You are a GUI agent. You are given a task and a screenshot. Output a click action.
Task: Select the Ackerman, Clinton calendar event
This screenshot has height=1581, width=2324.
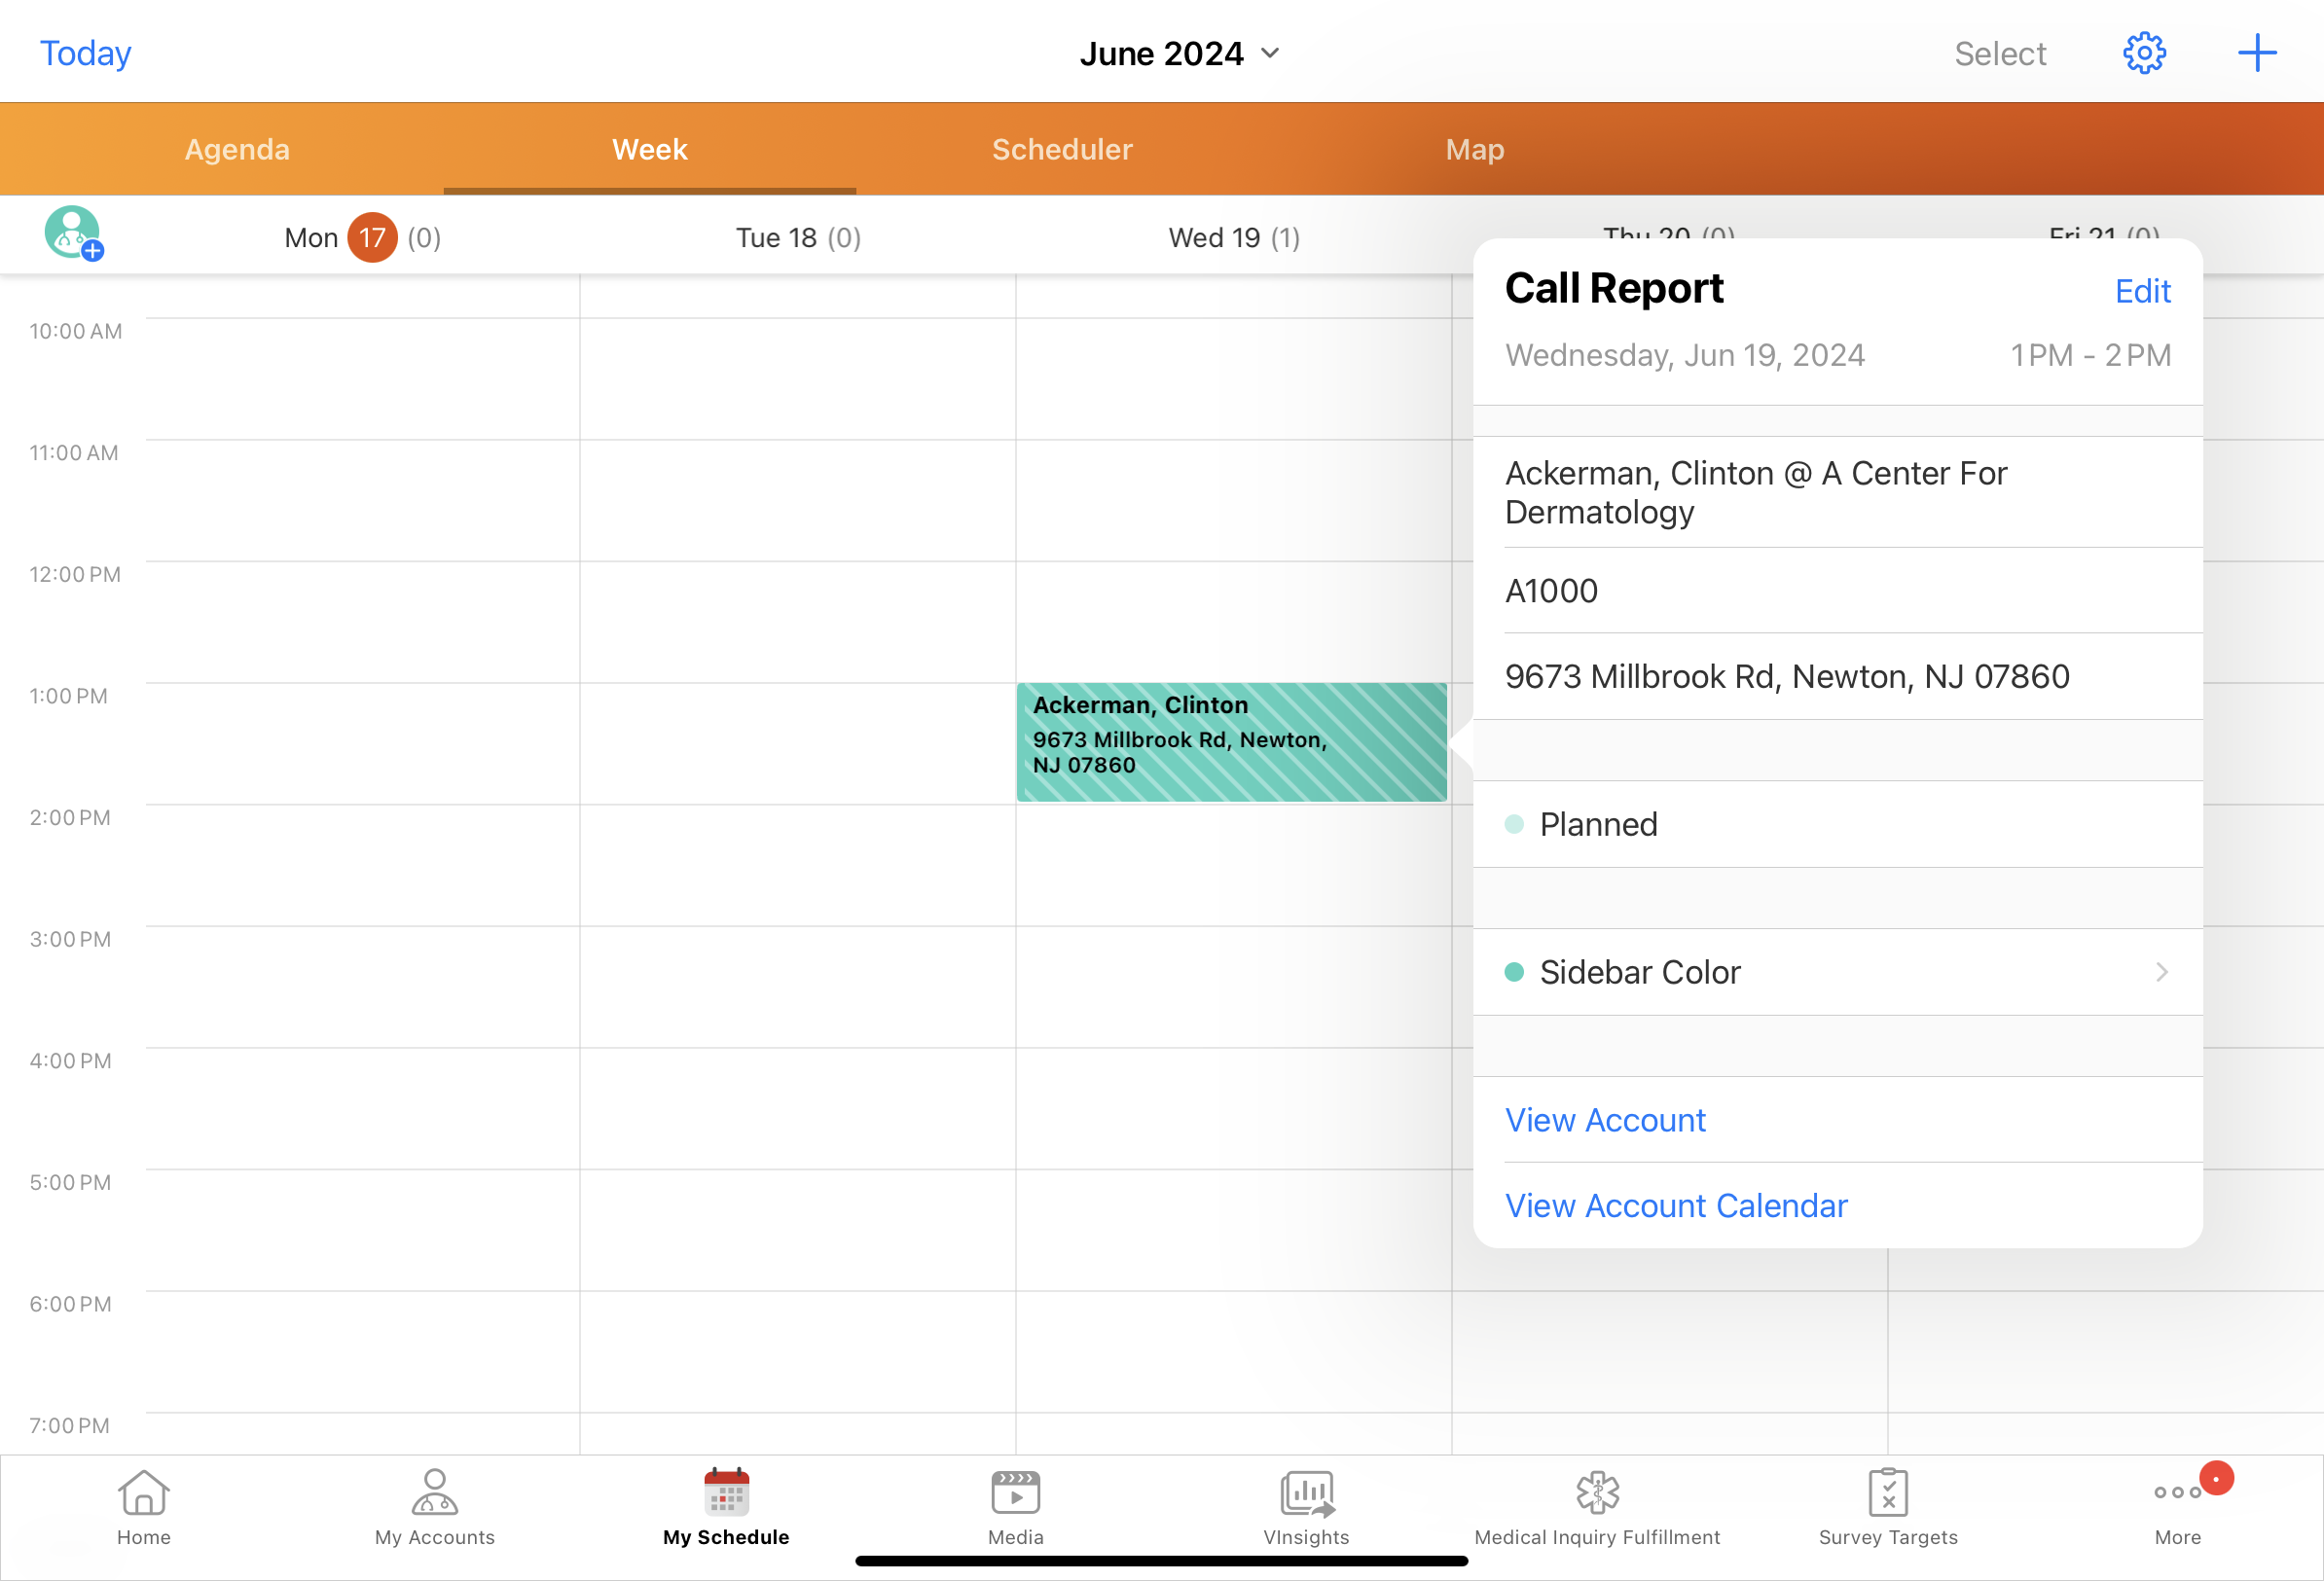pyautogui.click(x=1230, y=742)
